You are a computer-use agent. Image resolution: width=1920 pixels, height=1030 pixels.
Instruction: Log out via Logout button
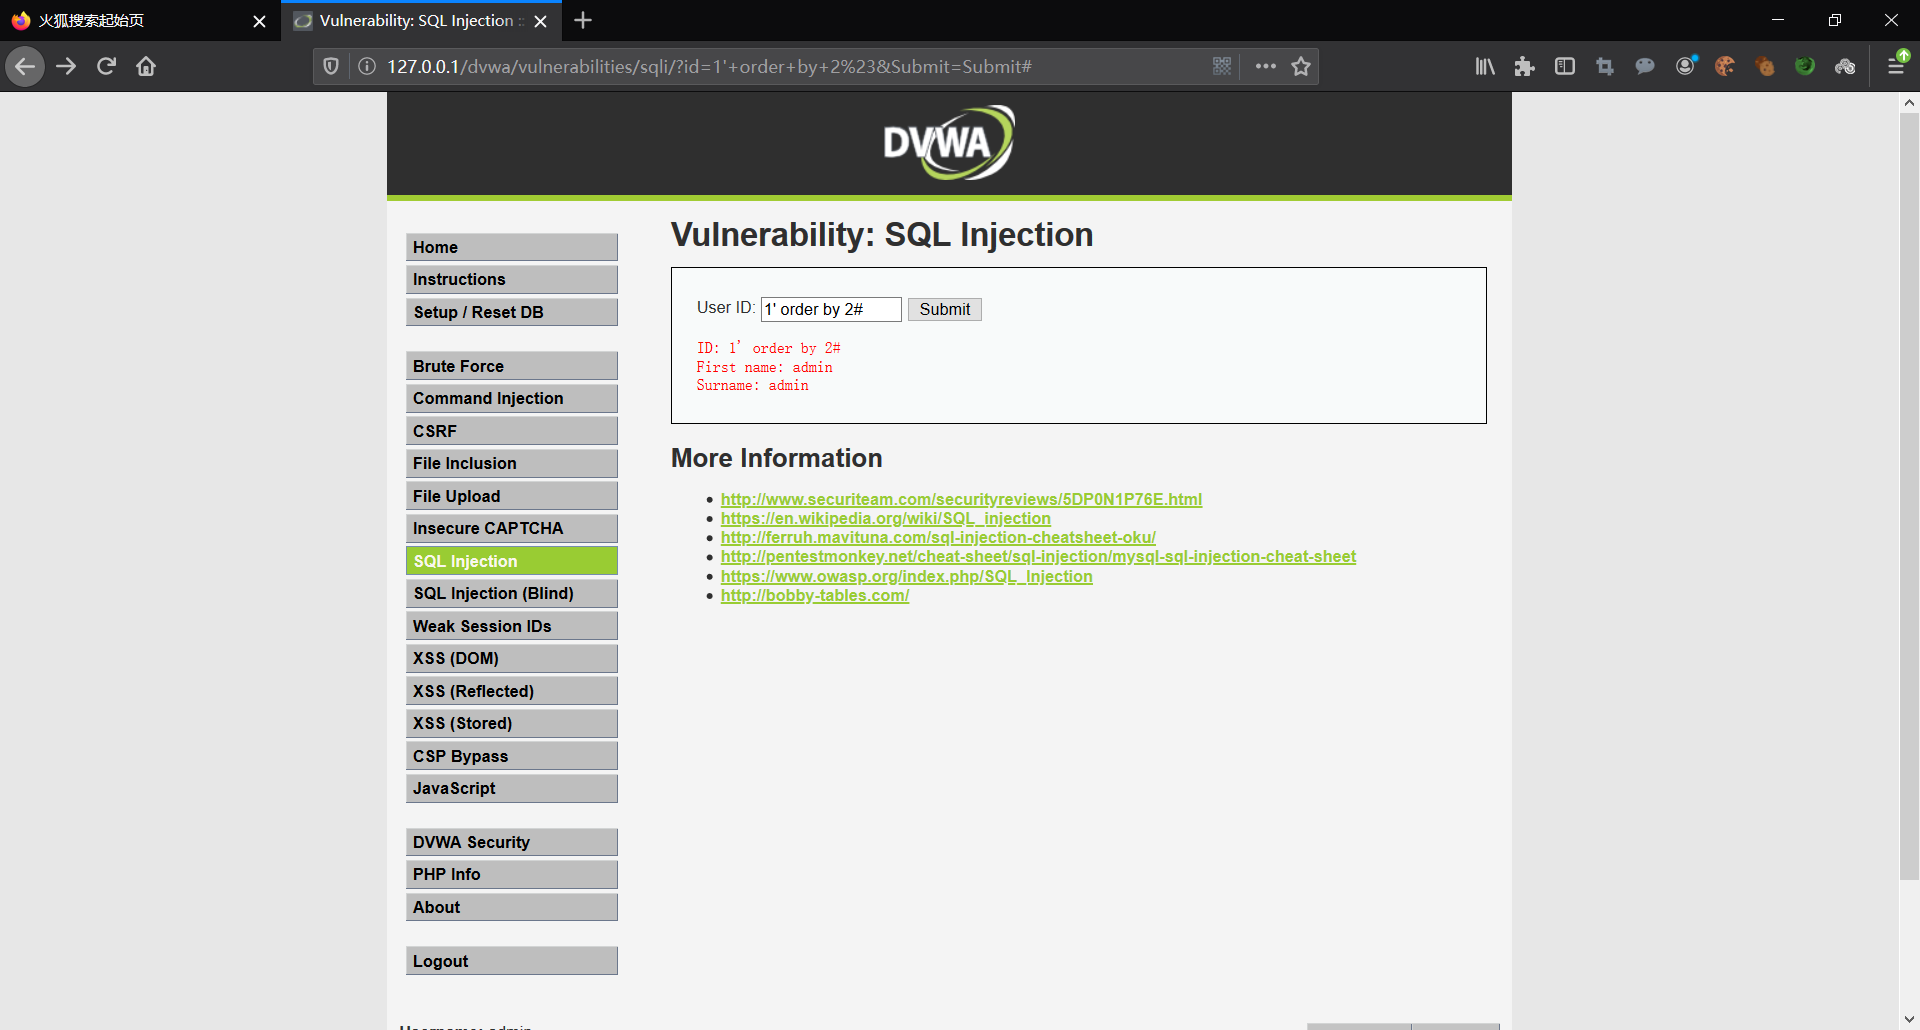click(x=512, y=961)
